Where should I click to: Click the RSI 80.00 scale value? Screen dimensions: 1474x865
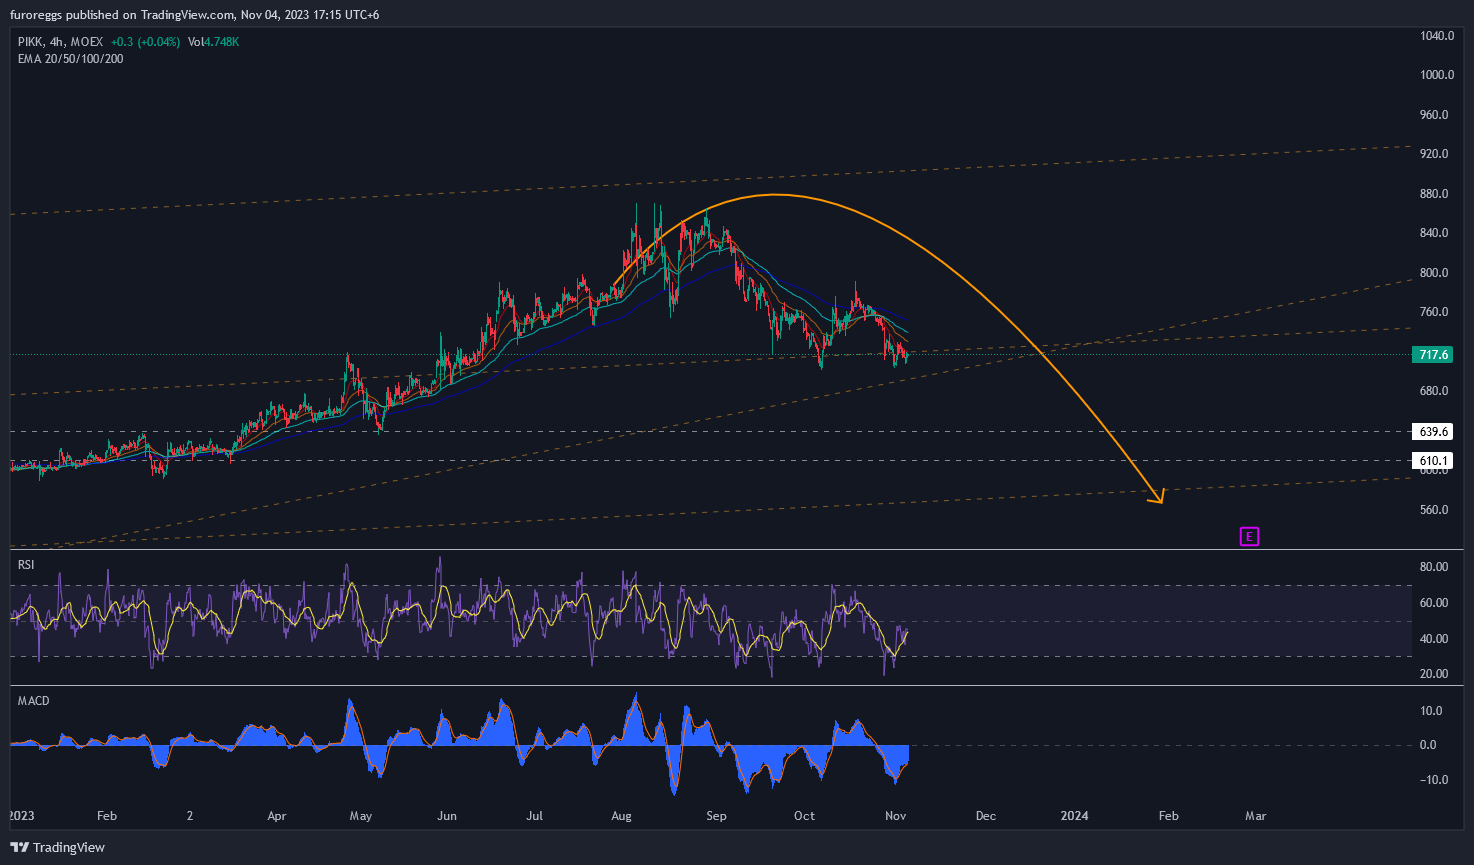pyautogui.click(x=1434, y=567)
